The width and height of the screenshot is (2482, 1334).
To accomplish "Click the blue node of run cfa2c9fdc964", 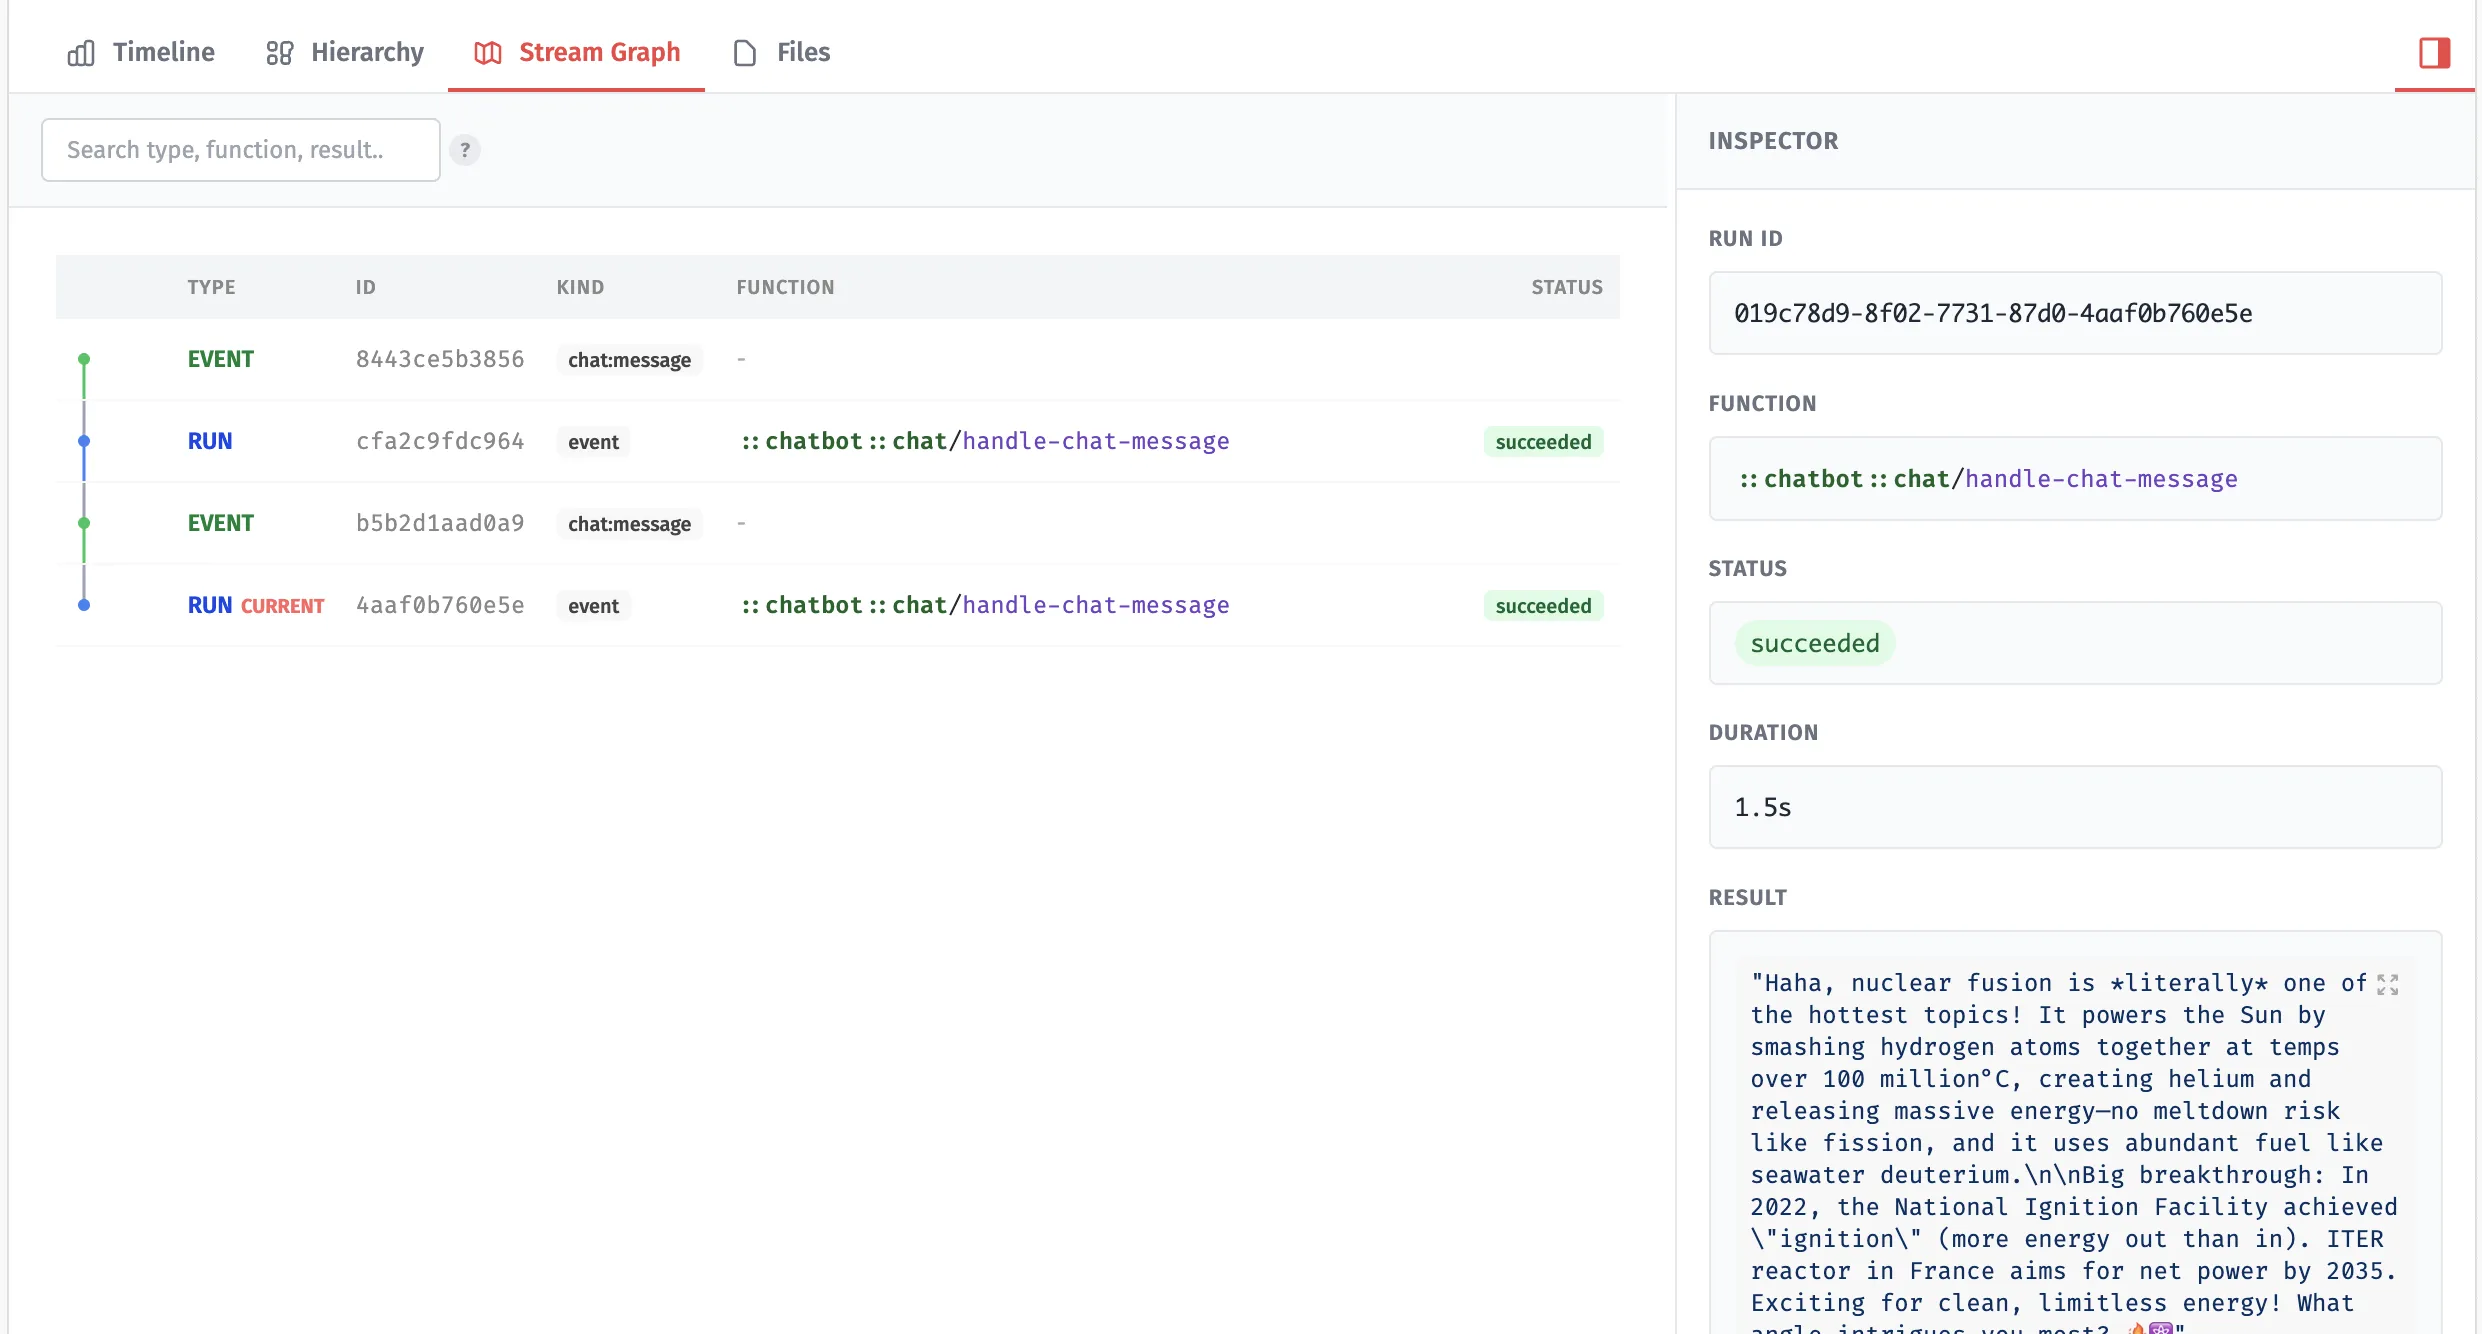I will click(x=84, y=441).
